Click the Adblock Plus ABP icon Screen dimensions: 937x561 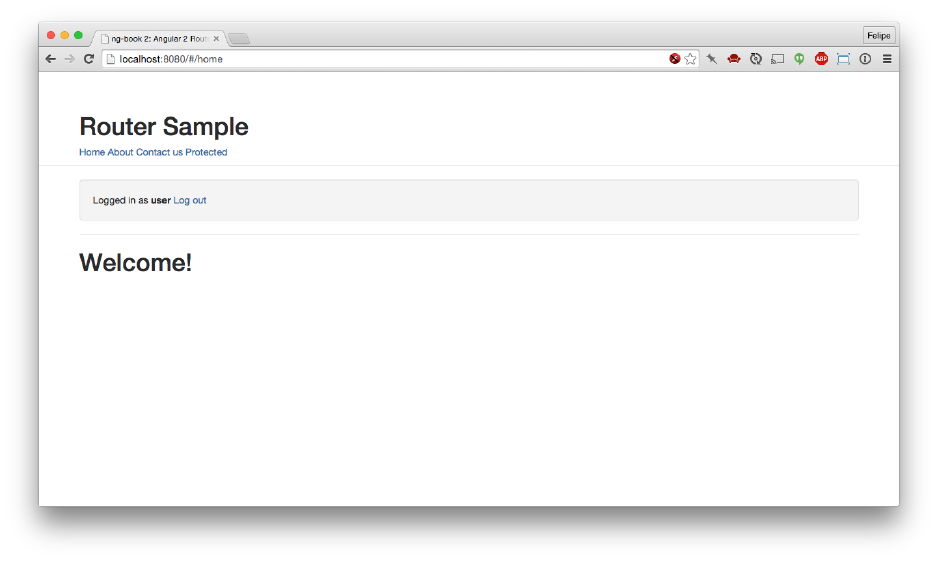click(821, 59)
